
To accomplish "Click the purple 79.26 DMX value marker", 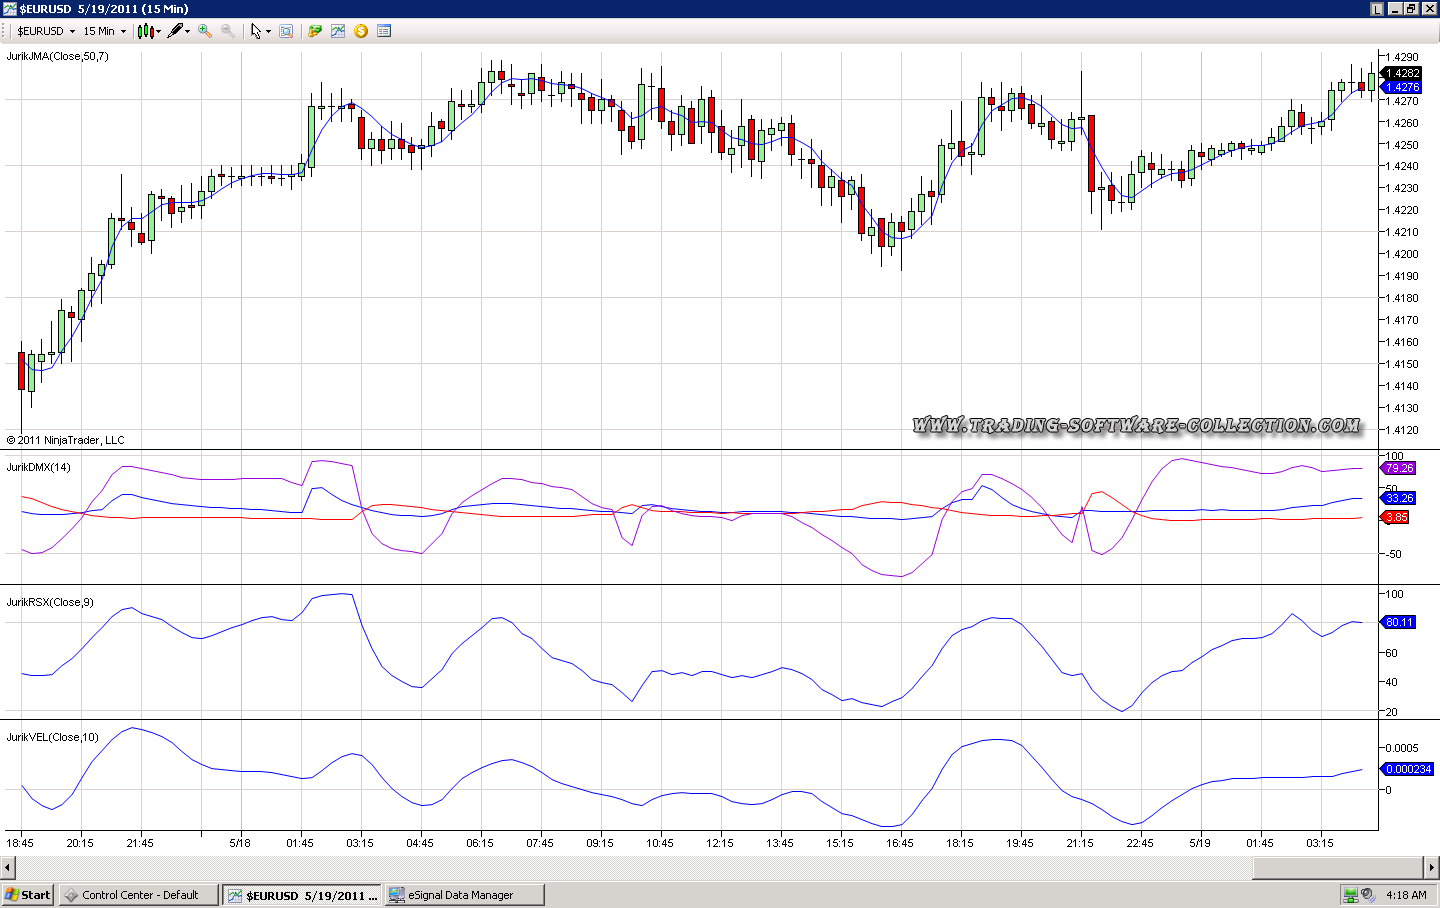I will (x=1399, y=468).
